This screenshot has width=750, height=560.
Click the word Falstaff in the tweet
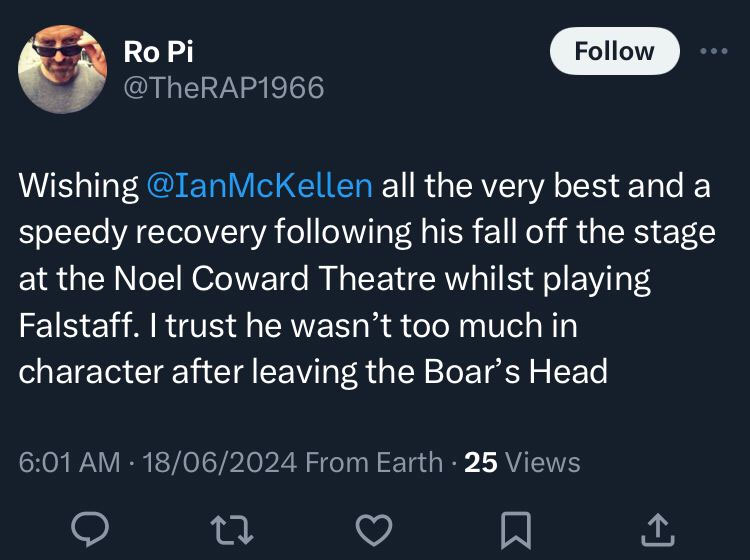point(76,325)
